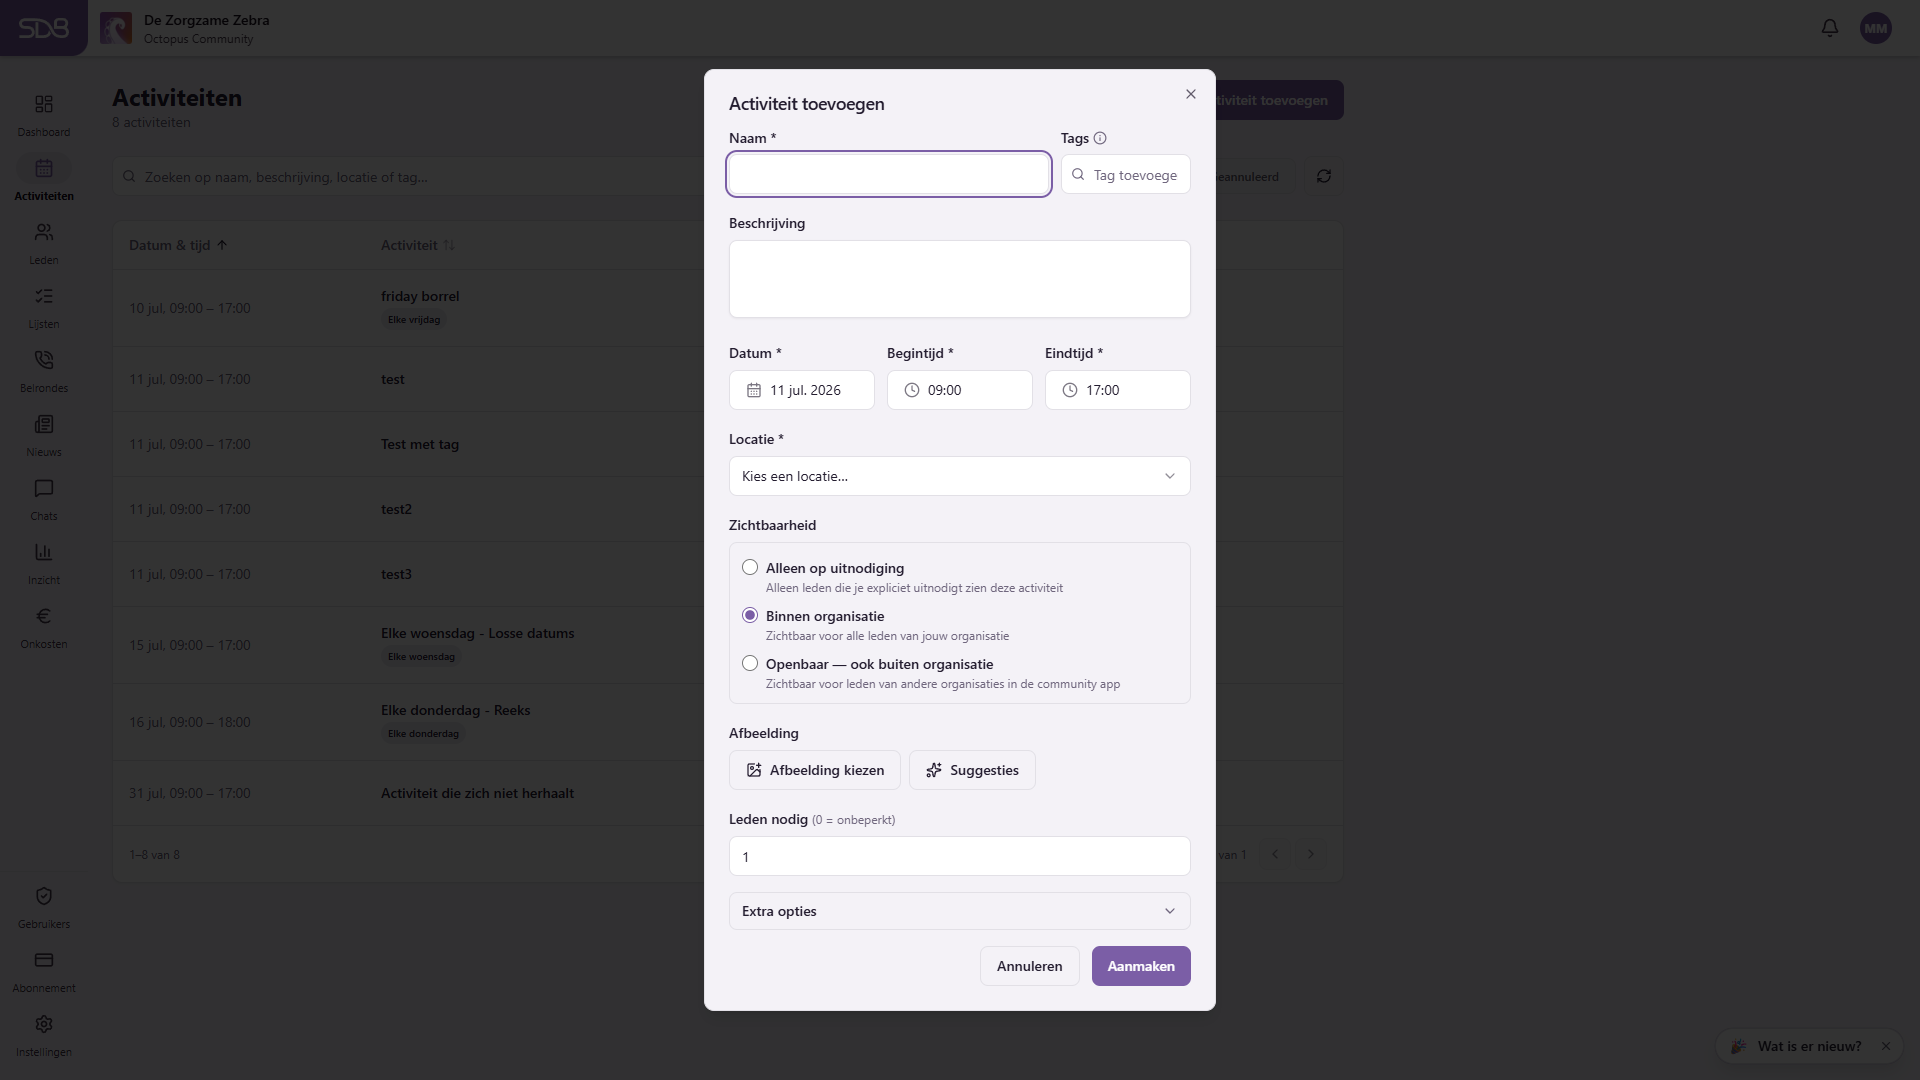Click the notifications bell icon

(x=1830, y=28)
